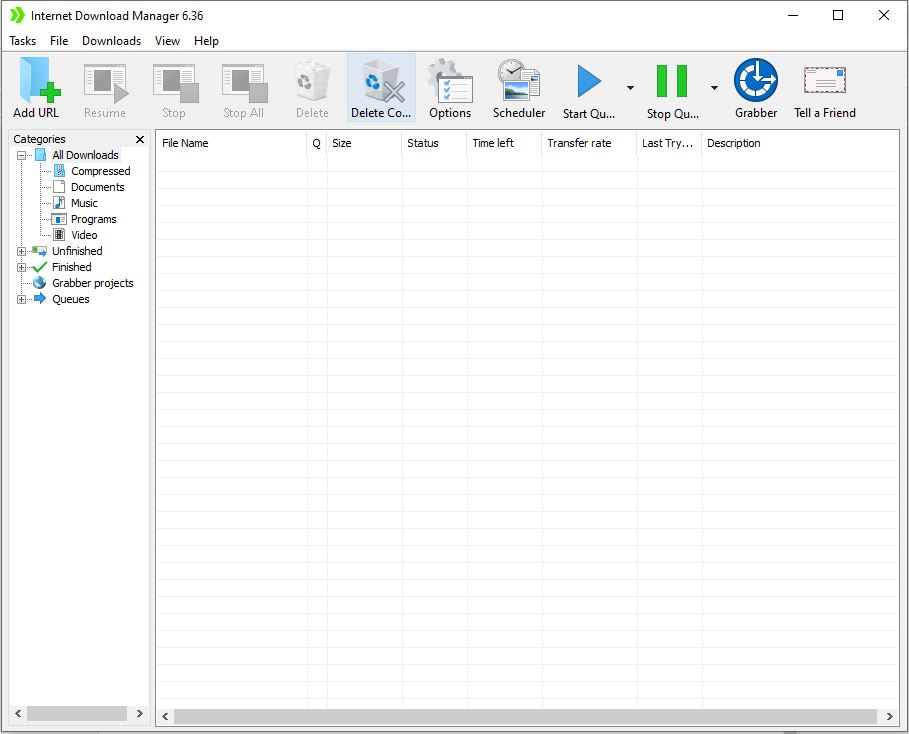Click the Stop download toolbar icon
The width and height of the screenshot is (909, 734).
point(175,83)
